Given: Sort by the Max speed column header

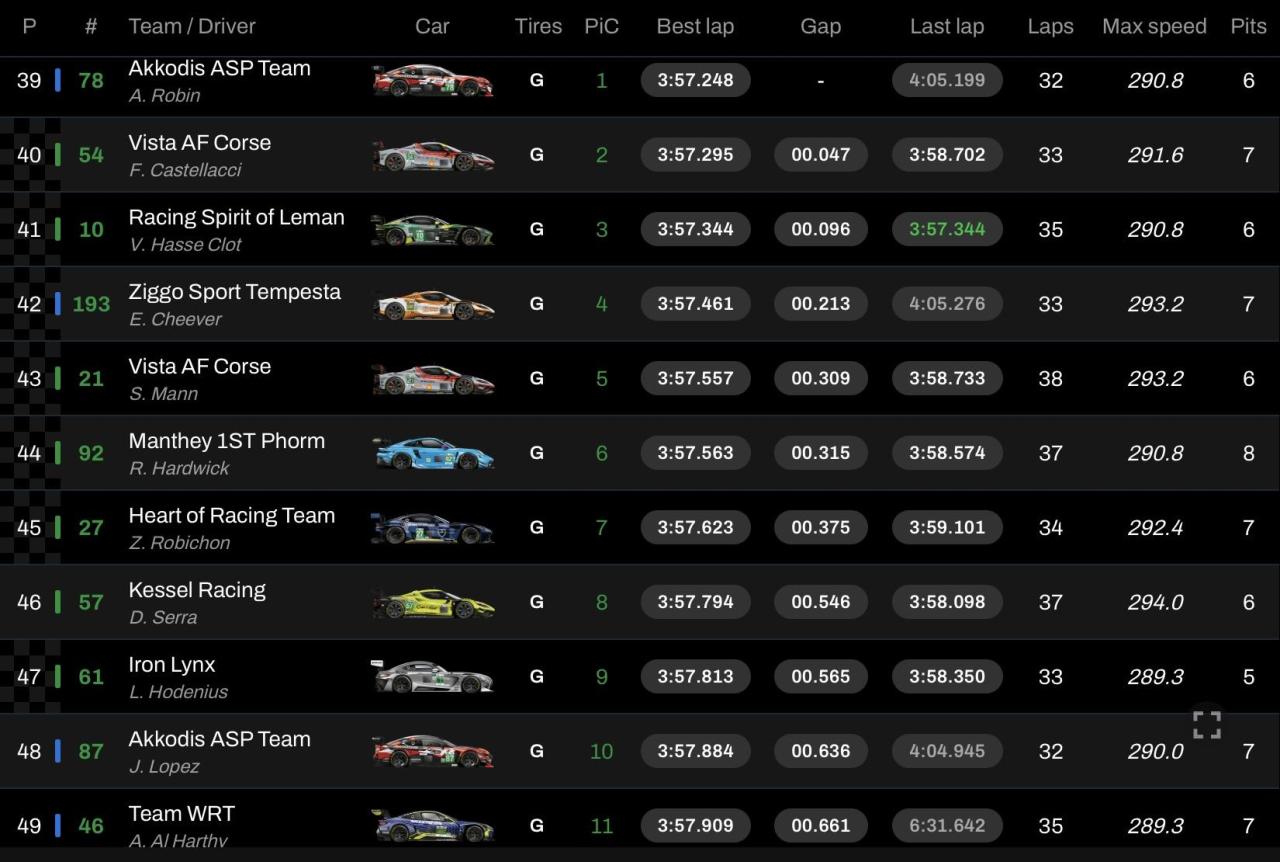Looking at the screenshot, I should click(x=1154, y=27).
